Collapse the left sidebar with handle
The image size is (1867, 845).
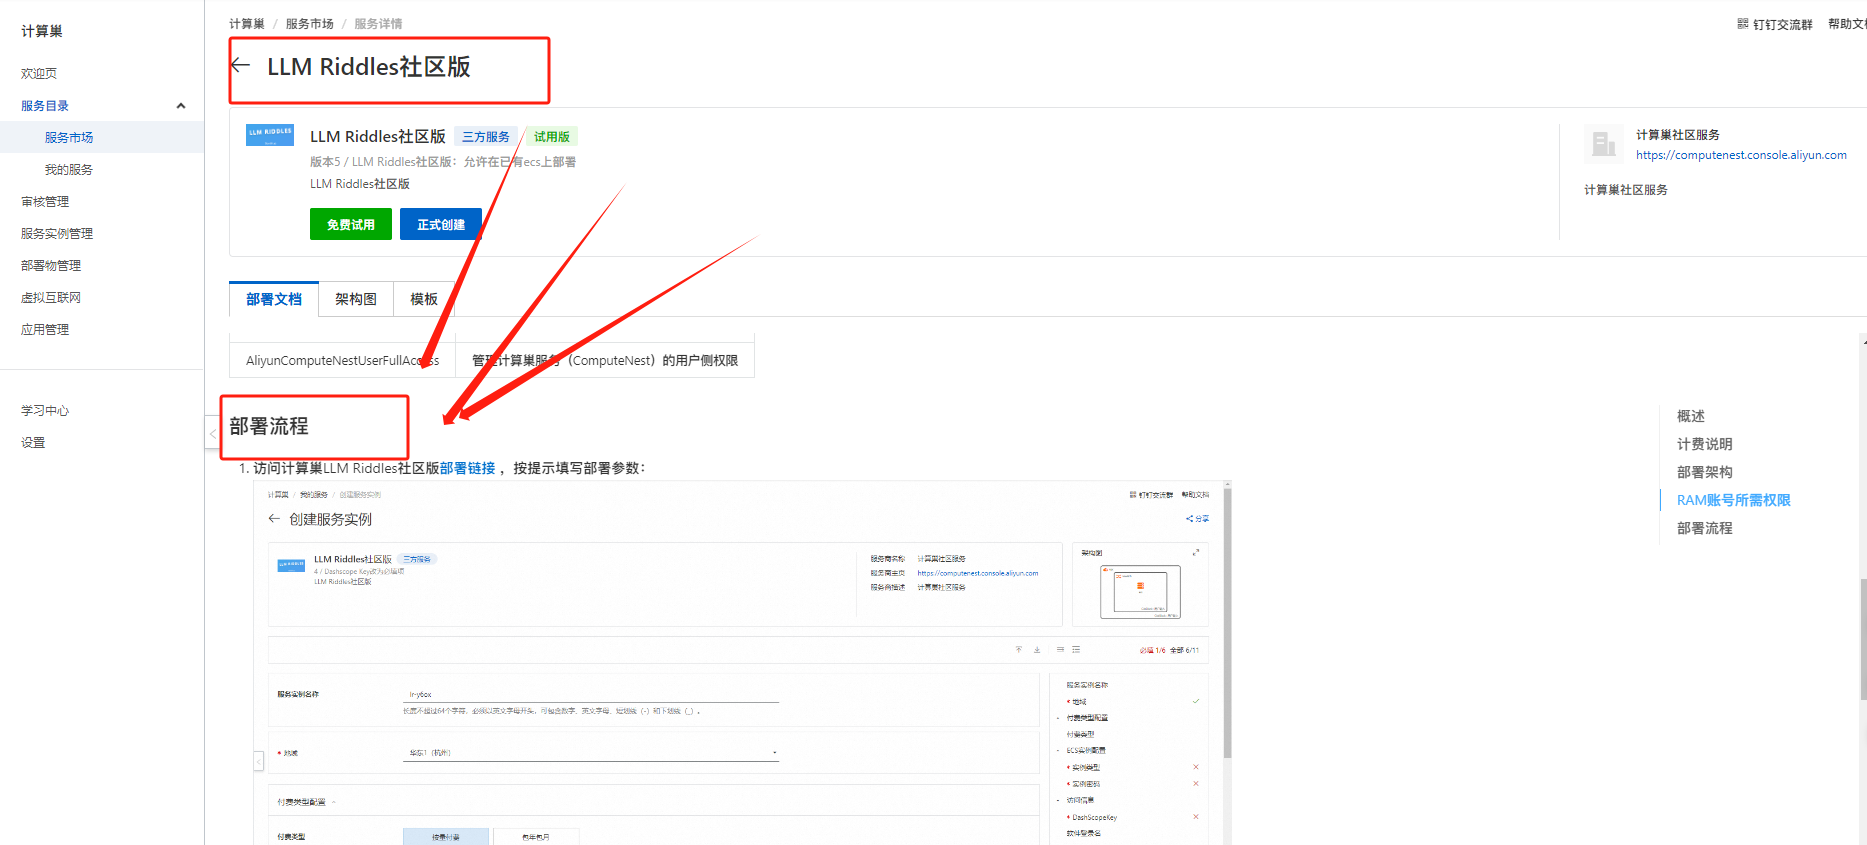coord(212,434)
